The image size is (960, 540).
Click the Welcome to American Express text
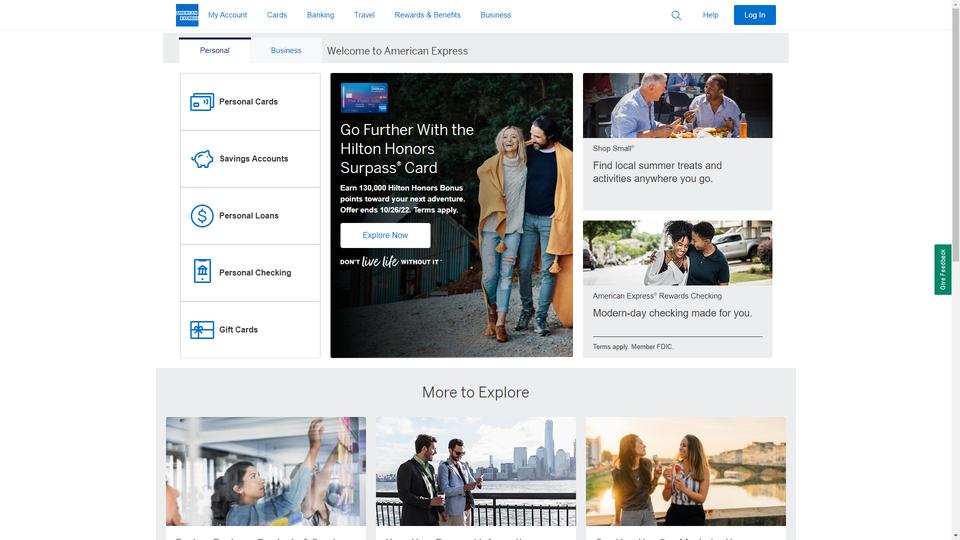(x=397, y=51)
